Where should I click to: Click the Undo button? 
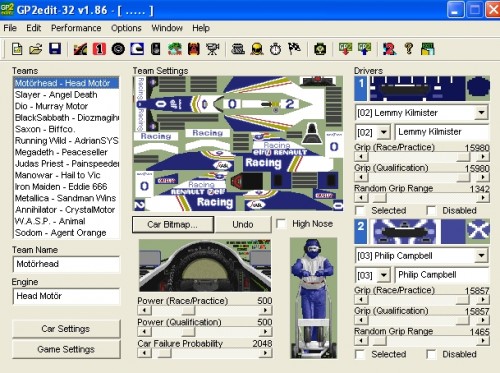click(243, 224)
